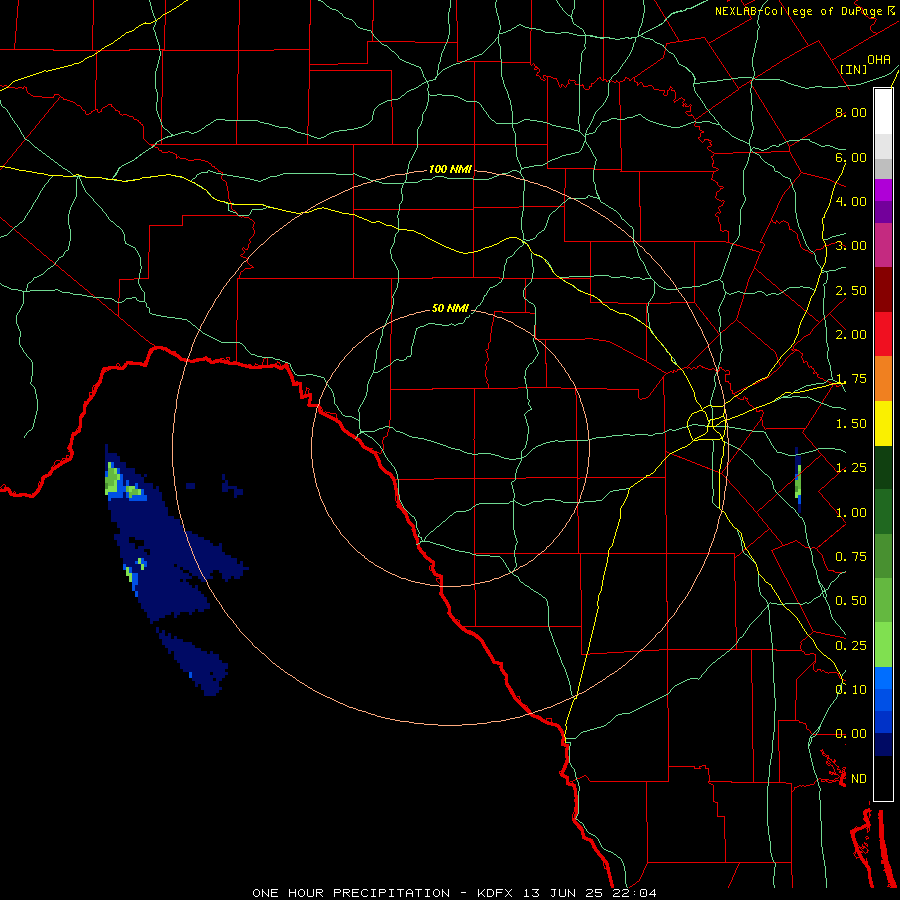Screen dimensions: 900x900
Task: Click the 0.10 legend value
Action: point(851,690)
